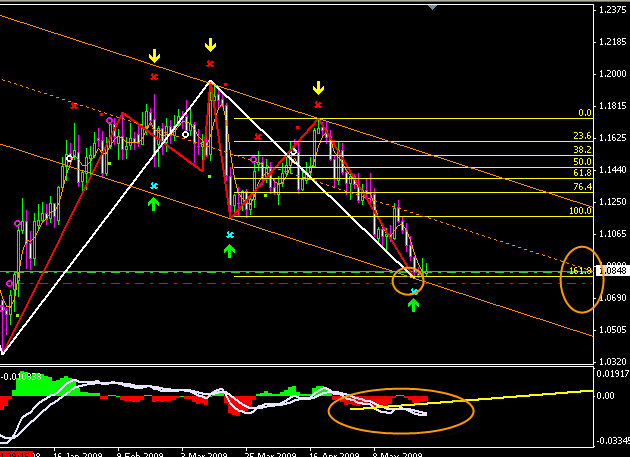
Task: Click the 16 Apr 2009 date label
Action: point(334,454)
